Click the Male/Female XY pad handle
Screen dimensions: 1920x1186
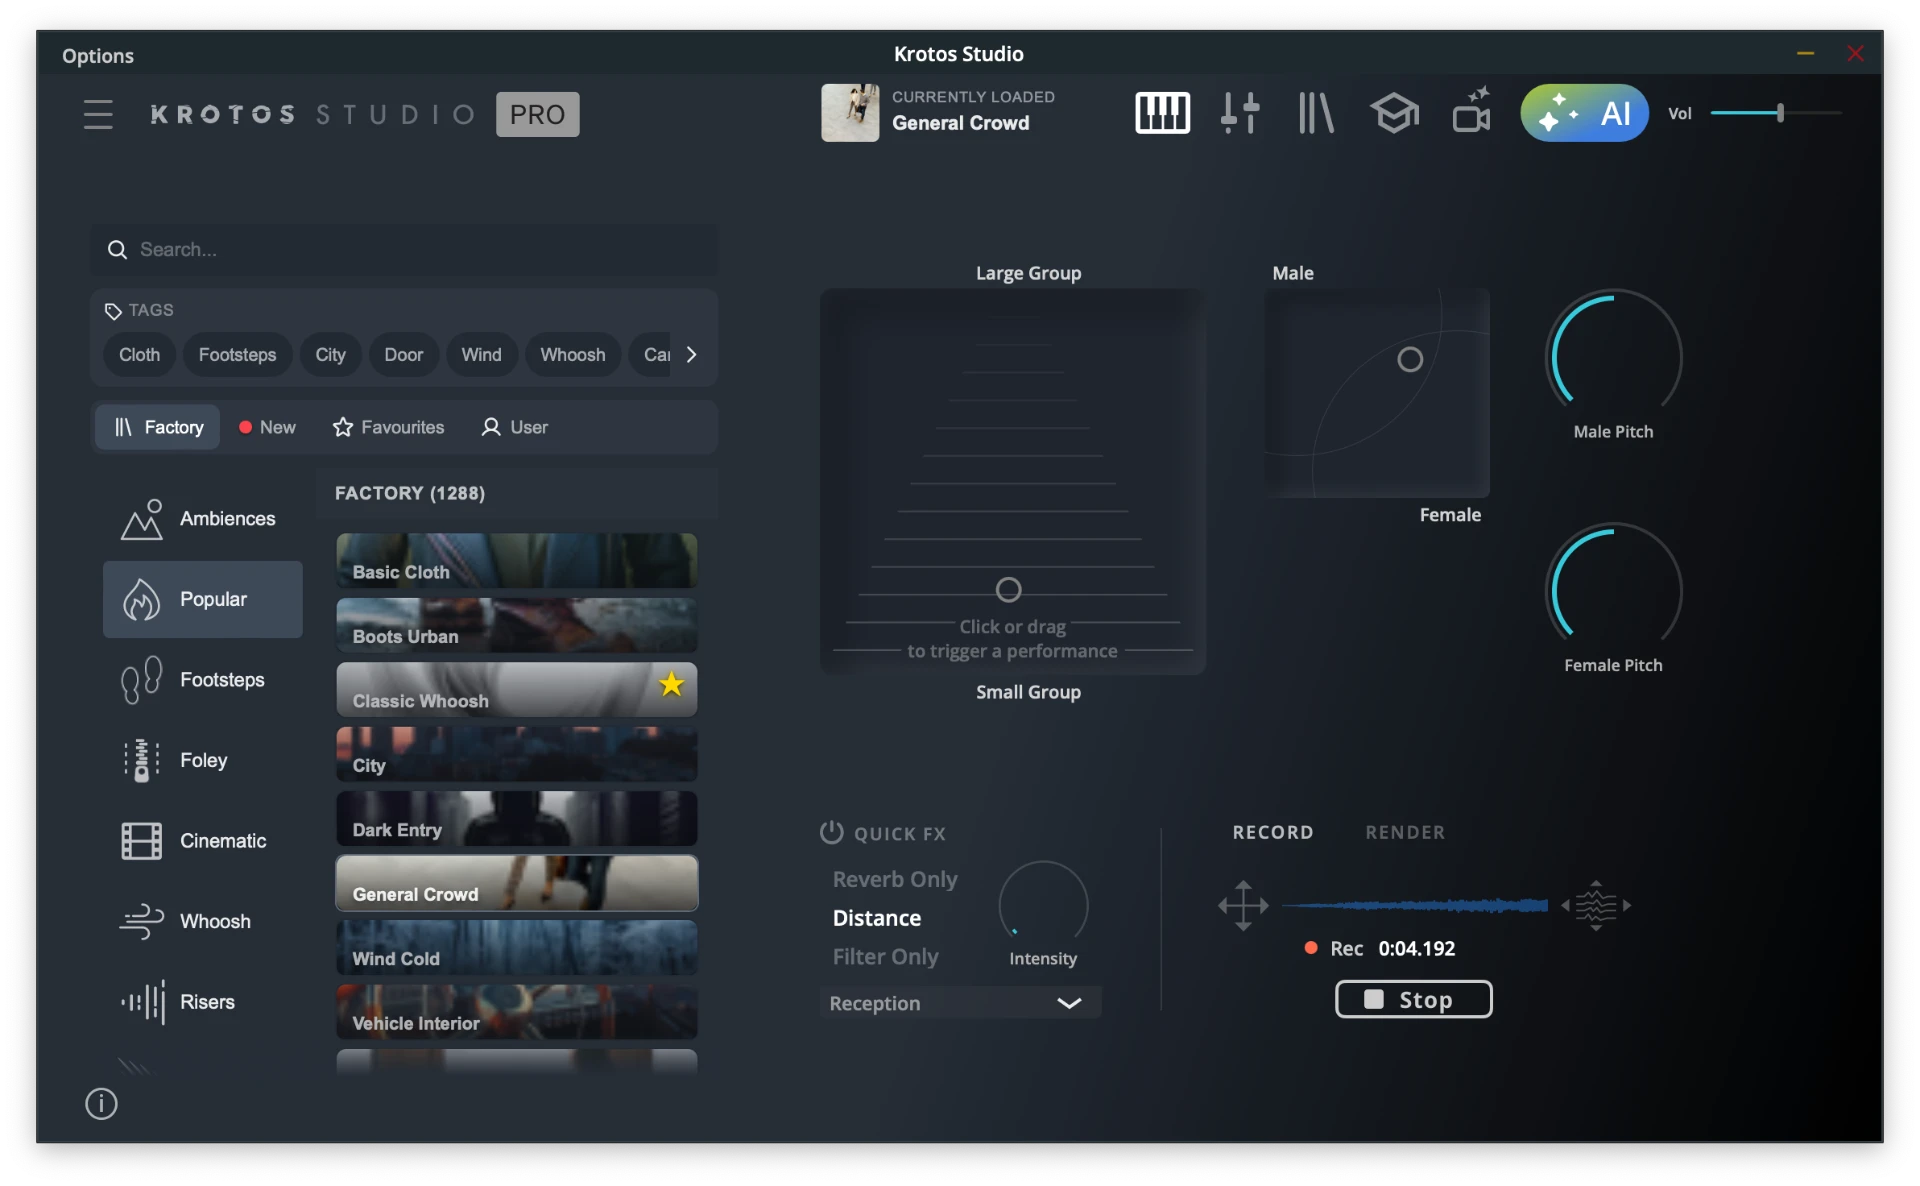point(1409,359)
